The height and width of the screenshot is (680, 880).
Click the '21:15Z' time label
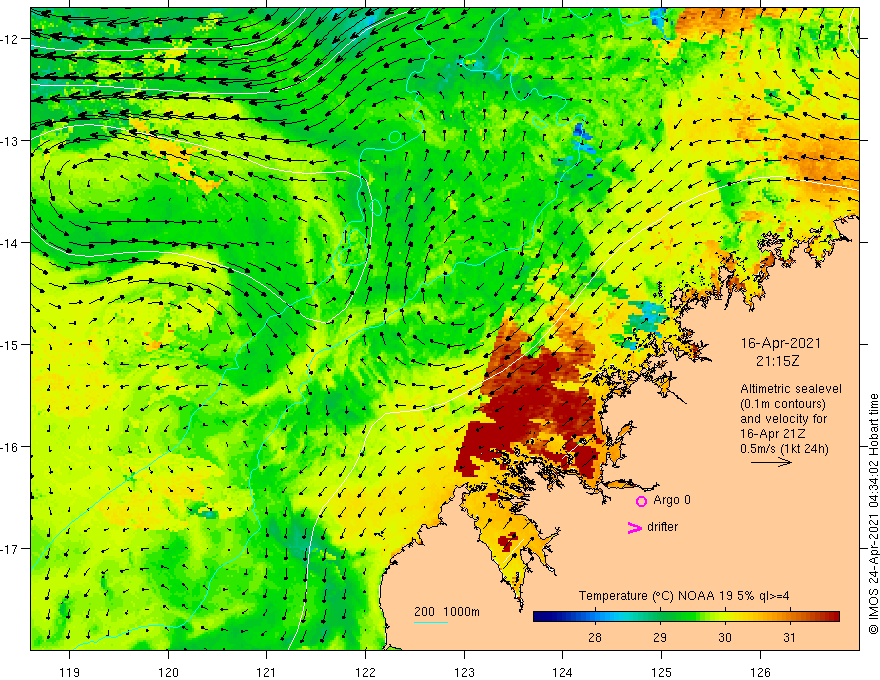point(777,361)
